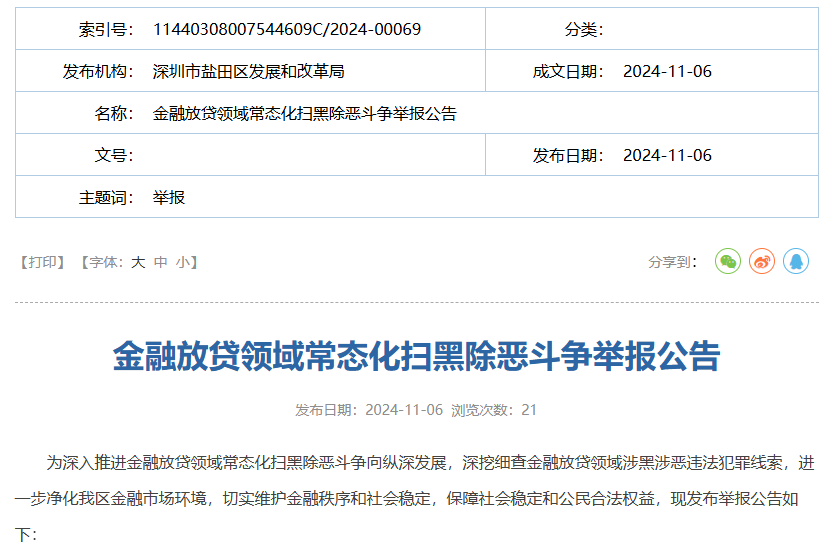Click the 文号 label
833x555 pixels.
114,155
